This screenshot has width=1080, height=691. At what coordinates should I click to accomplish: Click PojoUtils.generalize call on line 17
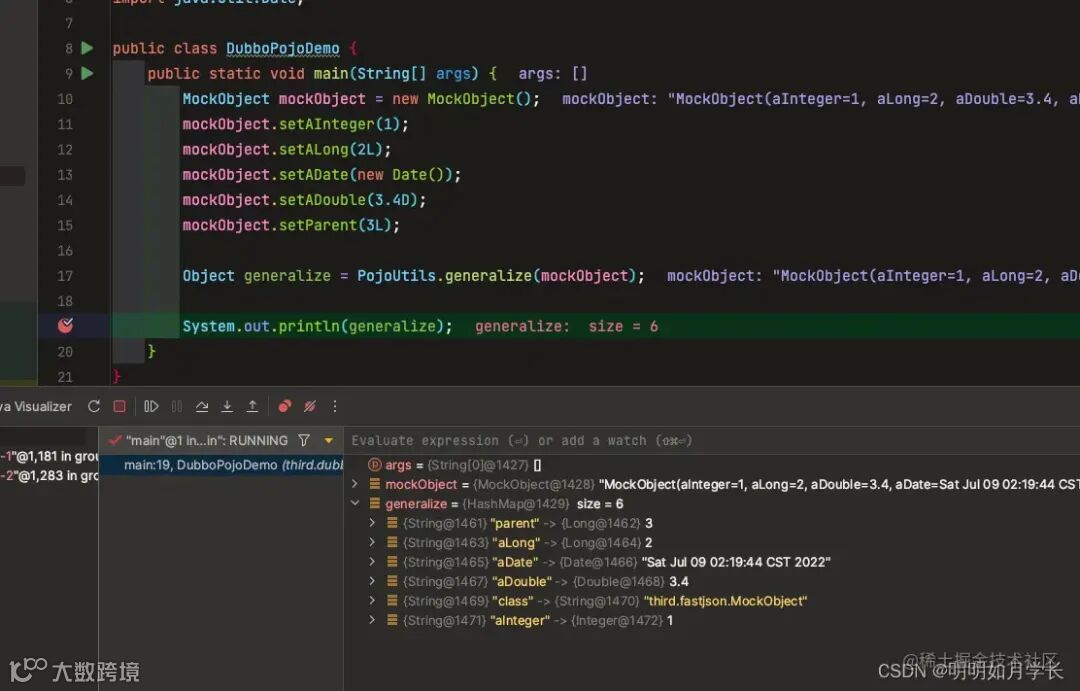501,276
